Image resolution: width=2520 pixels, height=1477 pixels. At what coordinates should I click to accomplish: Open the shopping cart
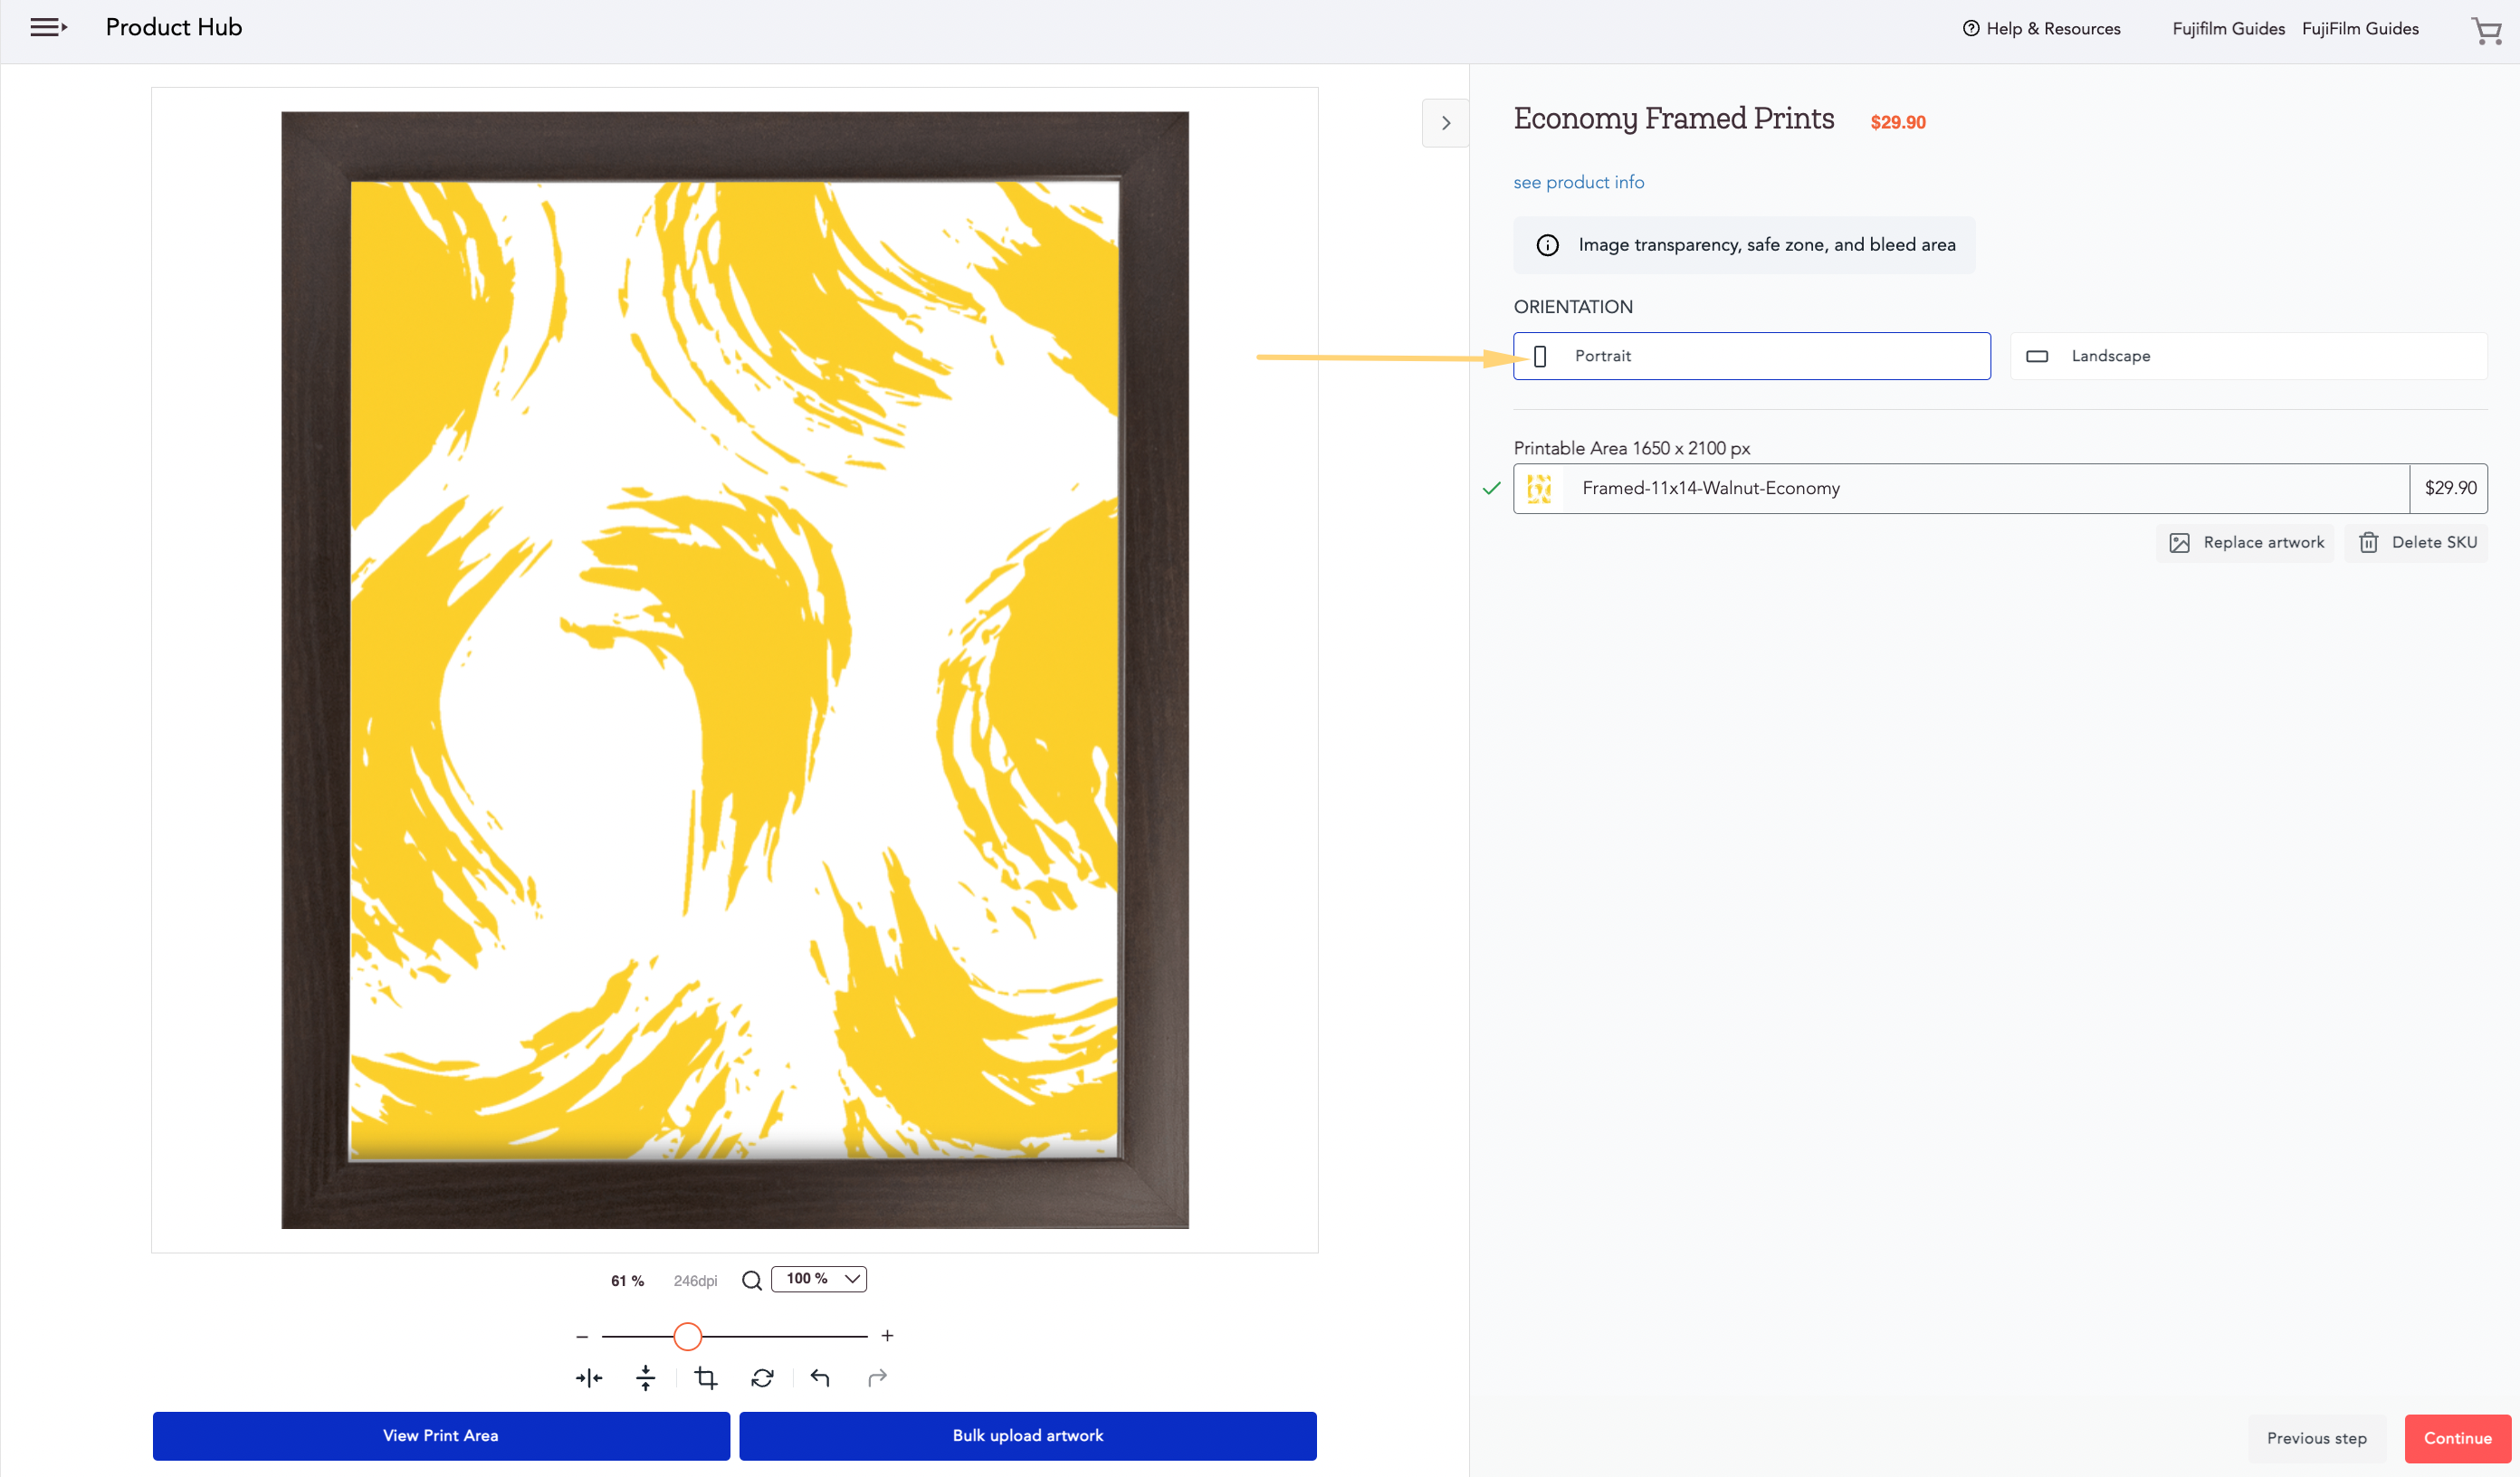click(x=2486, y=30)
